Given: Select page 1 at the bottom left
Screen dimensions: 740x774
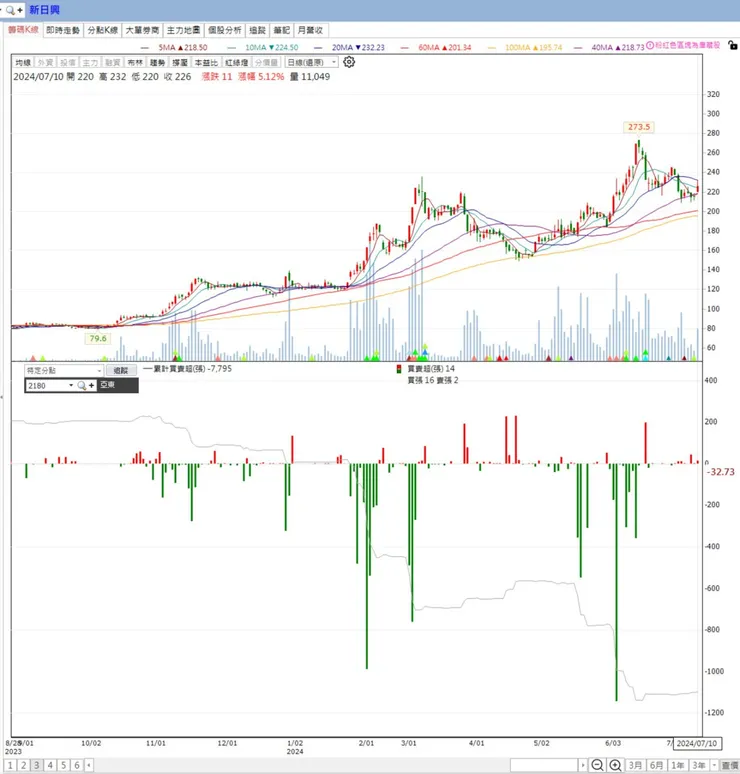Looking at the screenshot, I should coord(10,765).
